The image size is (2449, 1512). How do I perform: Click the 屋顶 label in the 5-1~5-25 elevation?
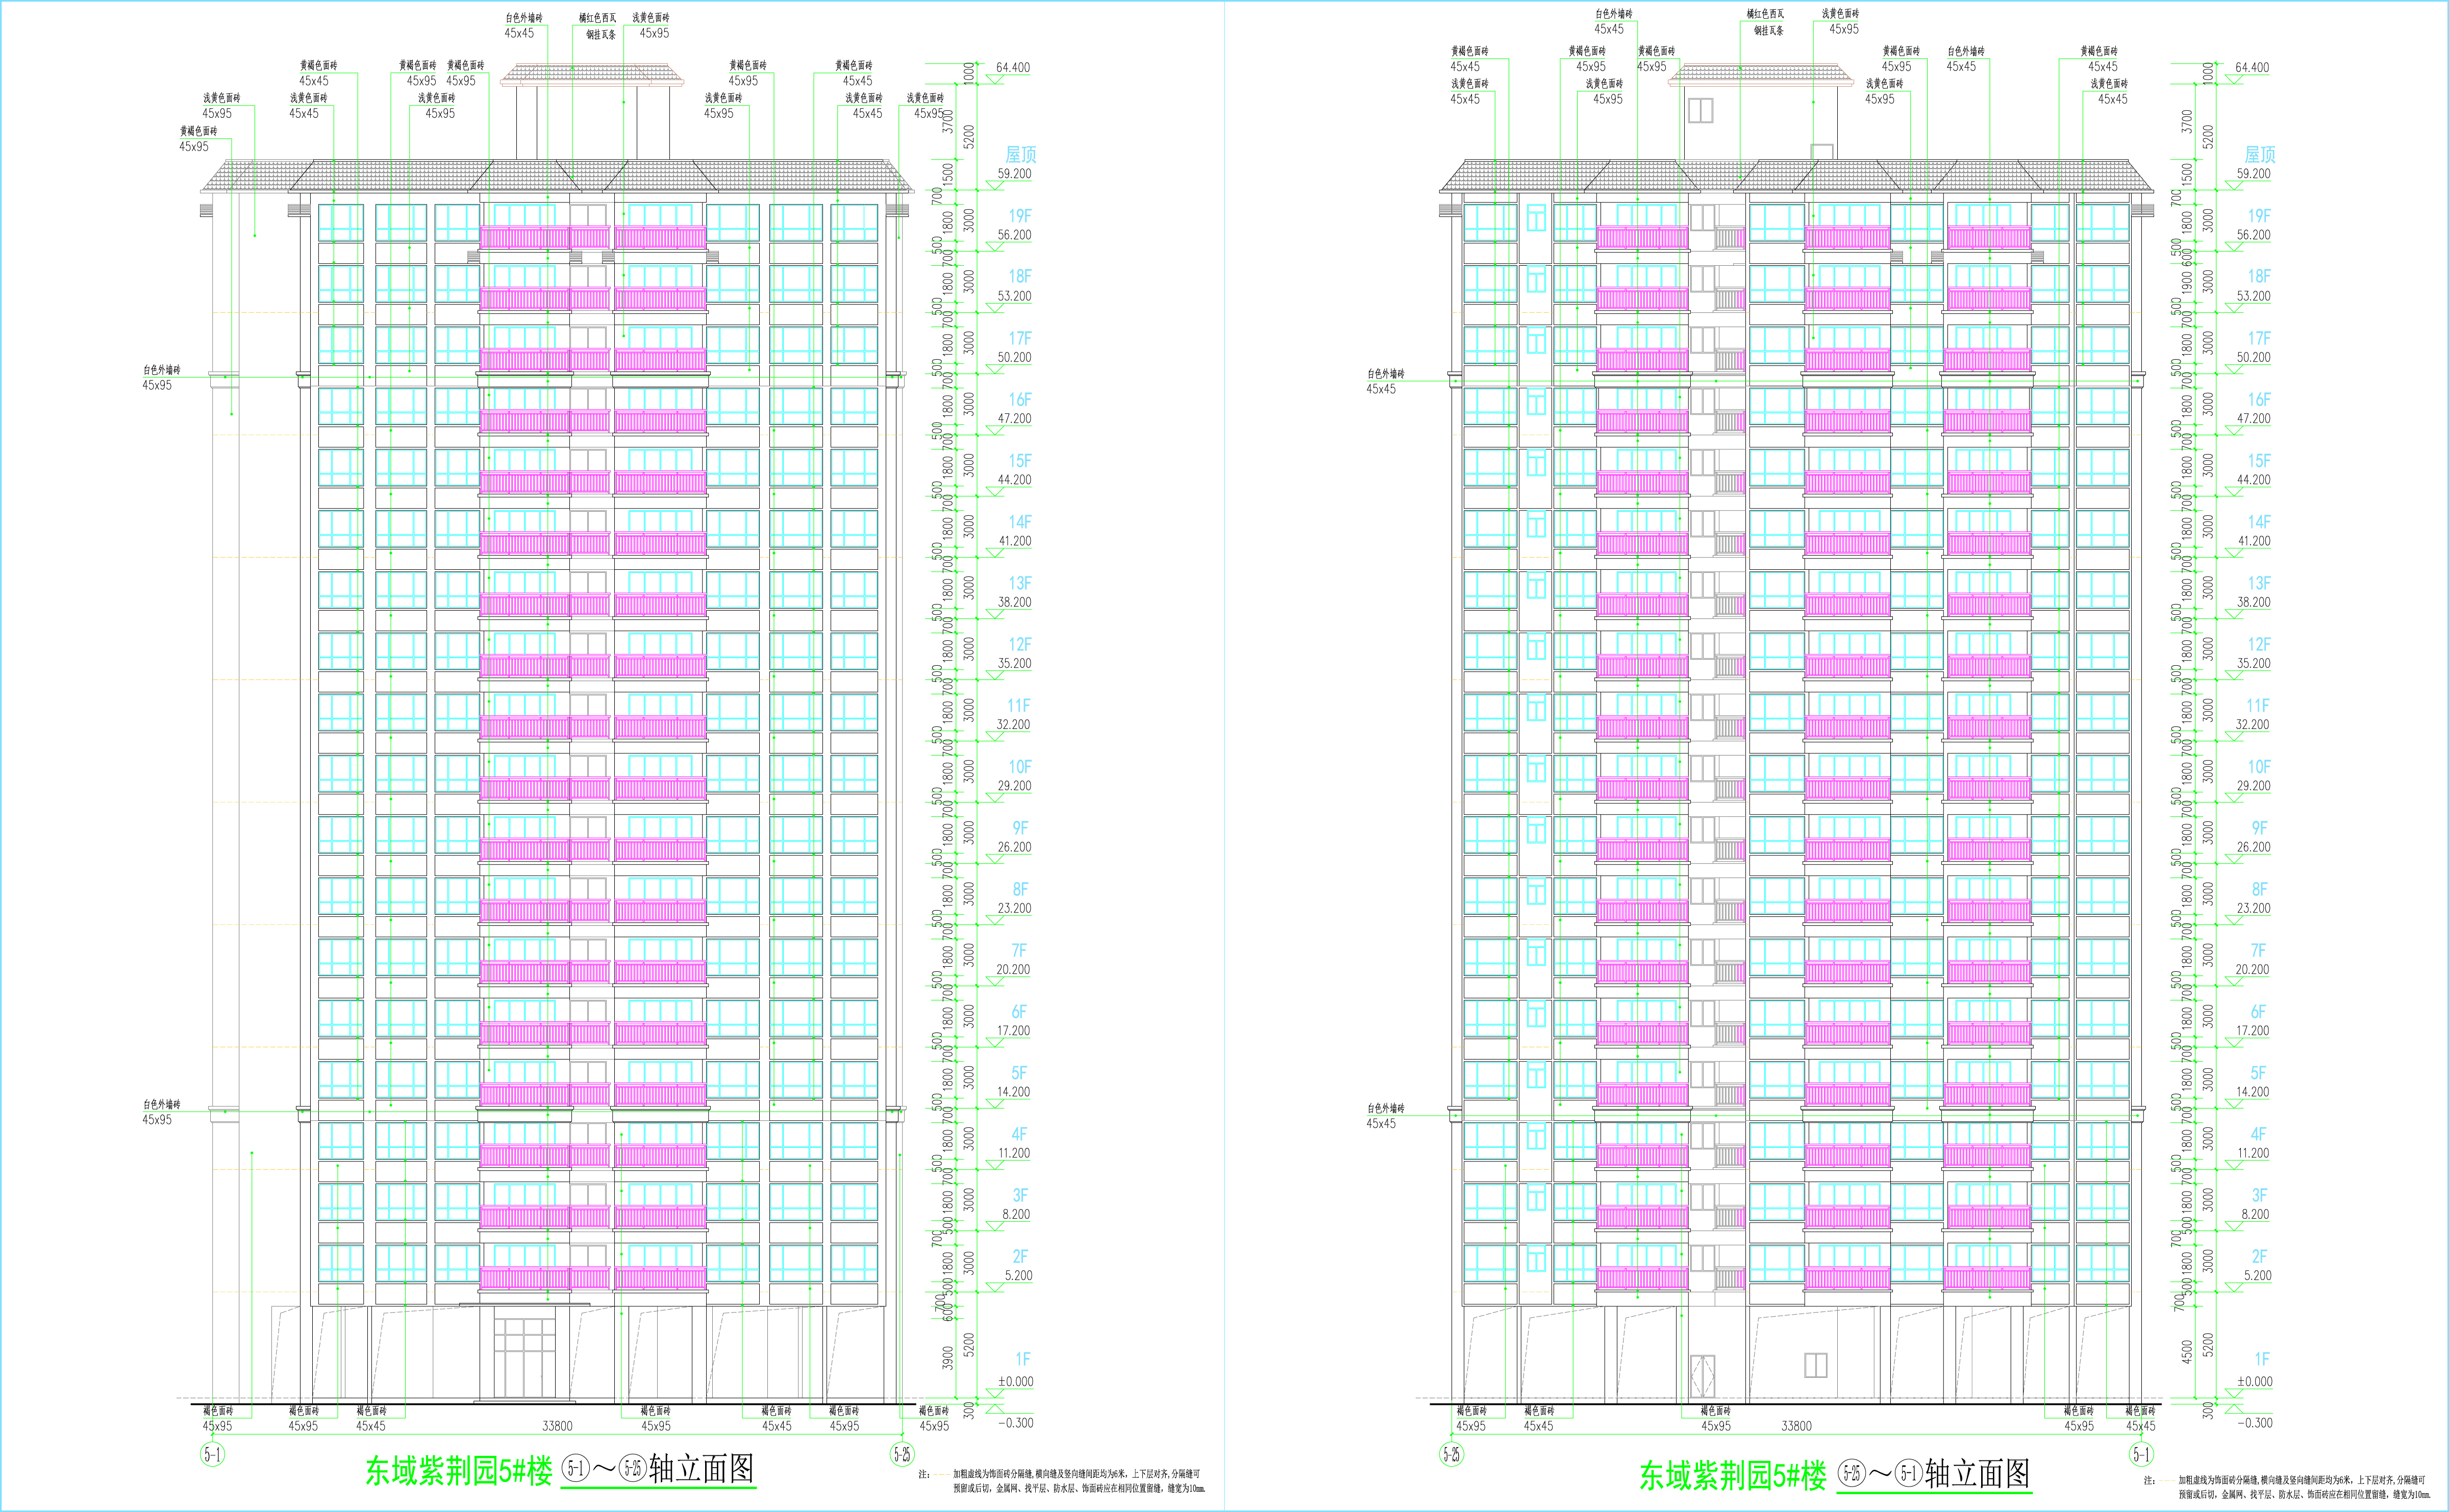click(x=1020, y=154)
